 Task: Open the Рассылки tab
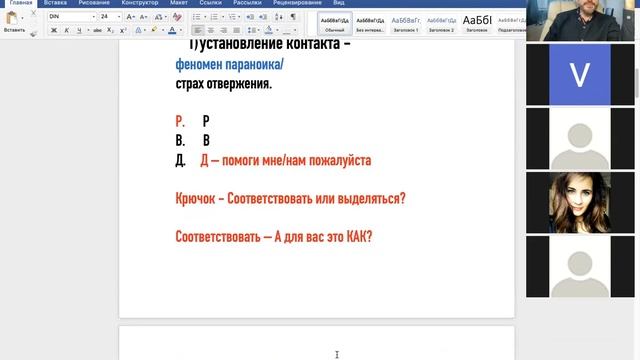pyautogui.click(x=247, y=3)
